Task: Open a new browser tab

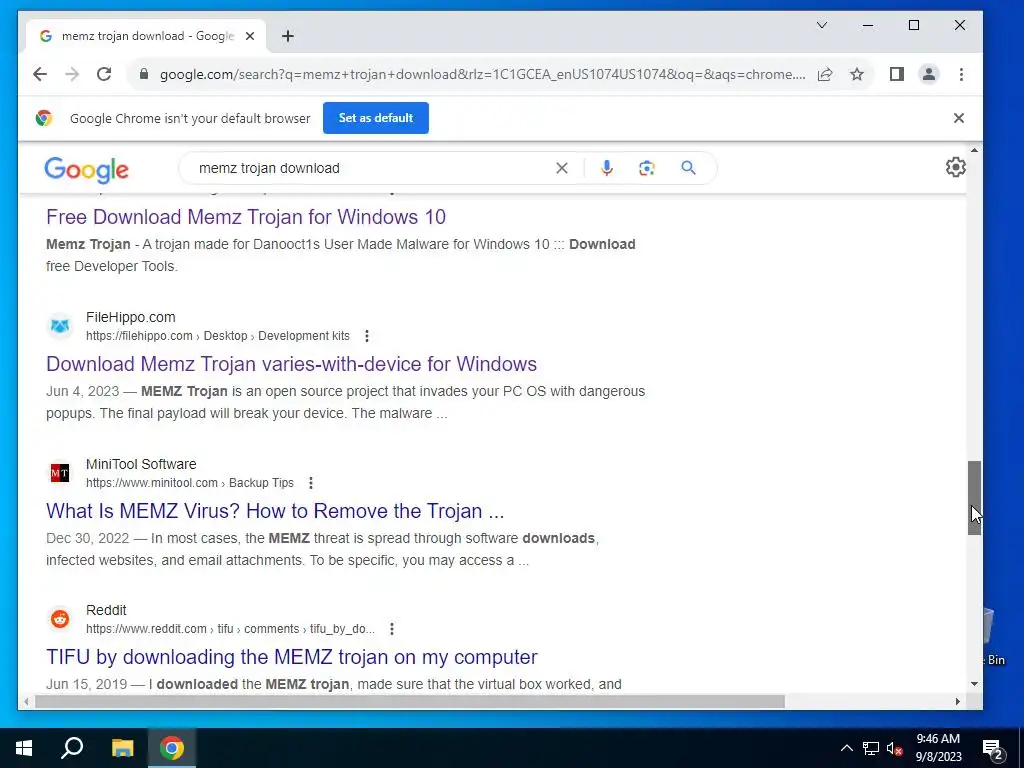Action: [288, 36]
